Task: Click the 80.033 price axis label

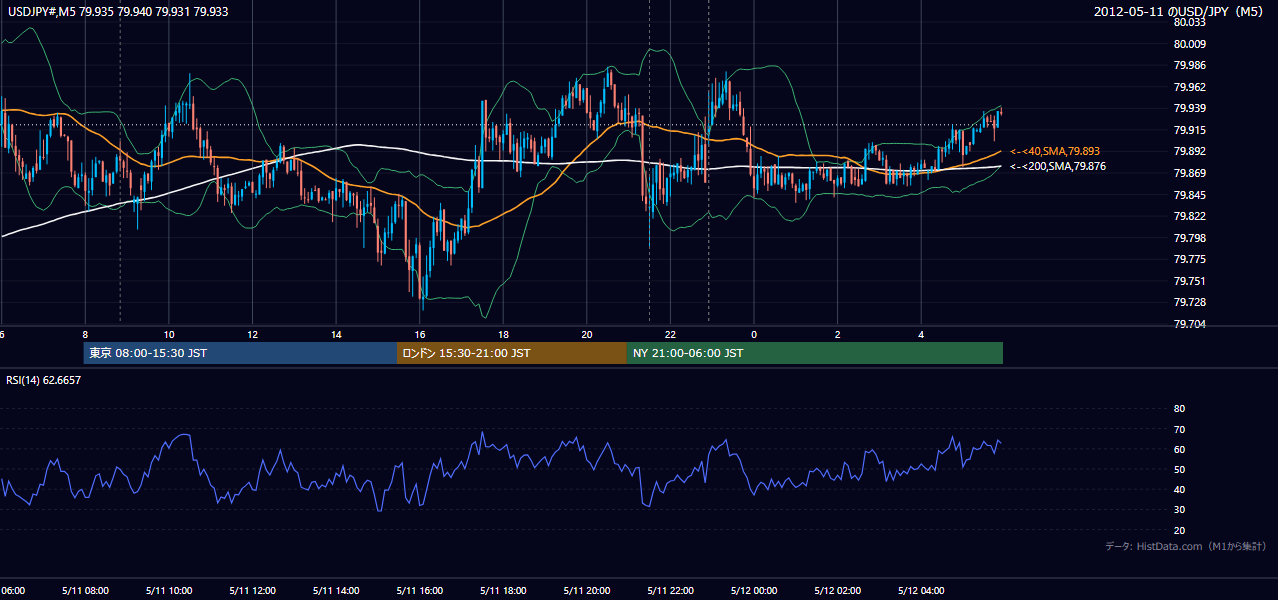Action: [1190, 22]
